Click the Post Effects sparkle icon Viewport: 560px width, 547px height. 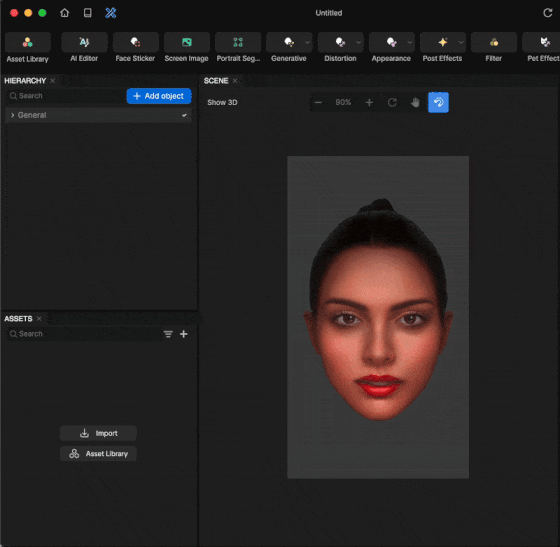pyautogui.click(x=442, y=42)
